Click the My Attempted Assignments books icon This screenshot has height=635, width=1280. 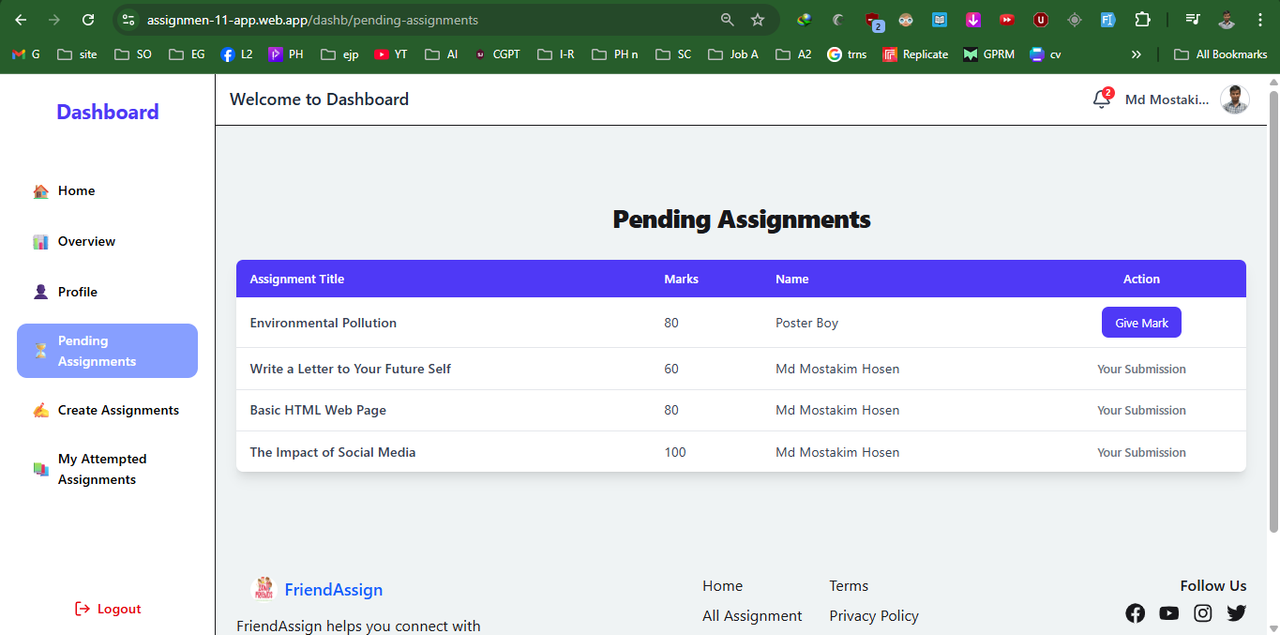click(41, 469)
